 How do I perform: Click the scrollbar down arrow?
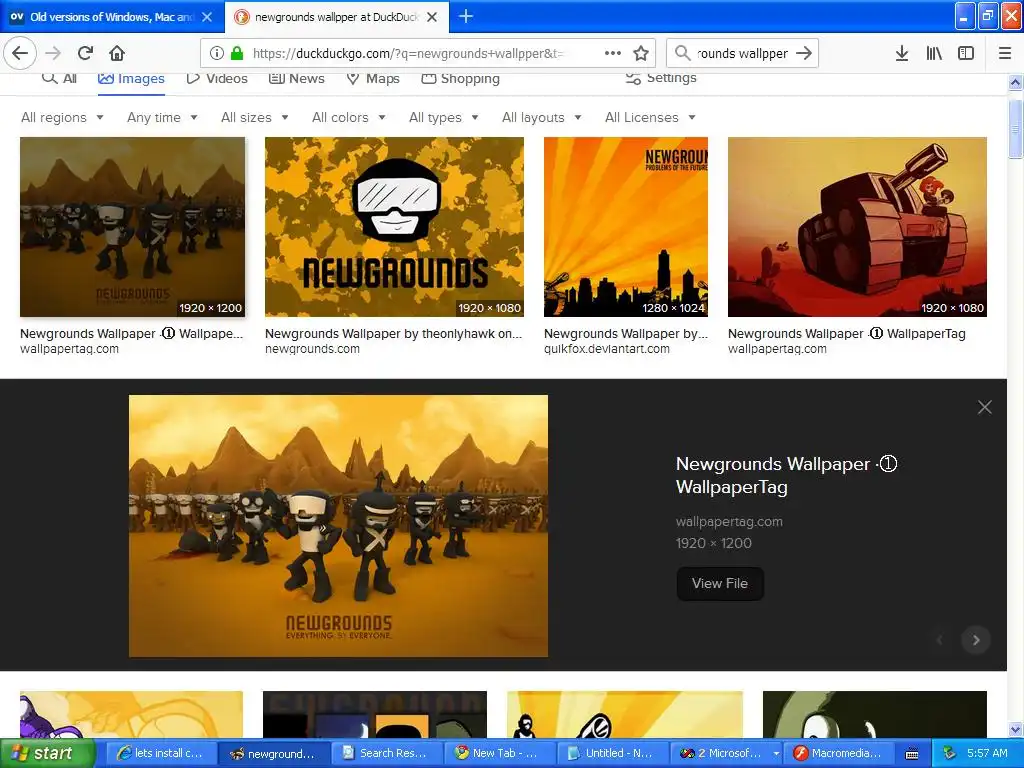pos(1015,729)
